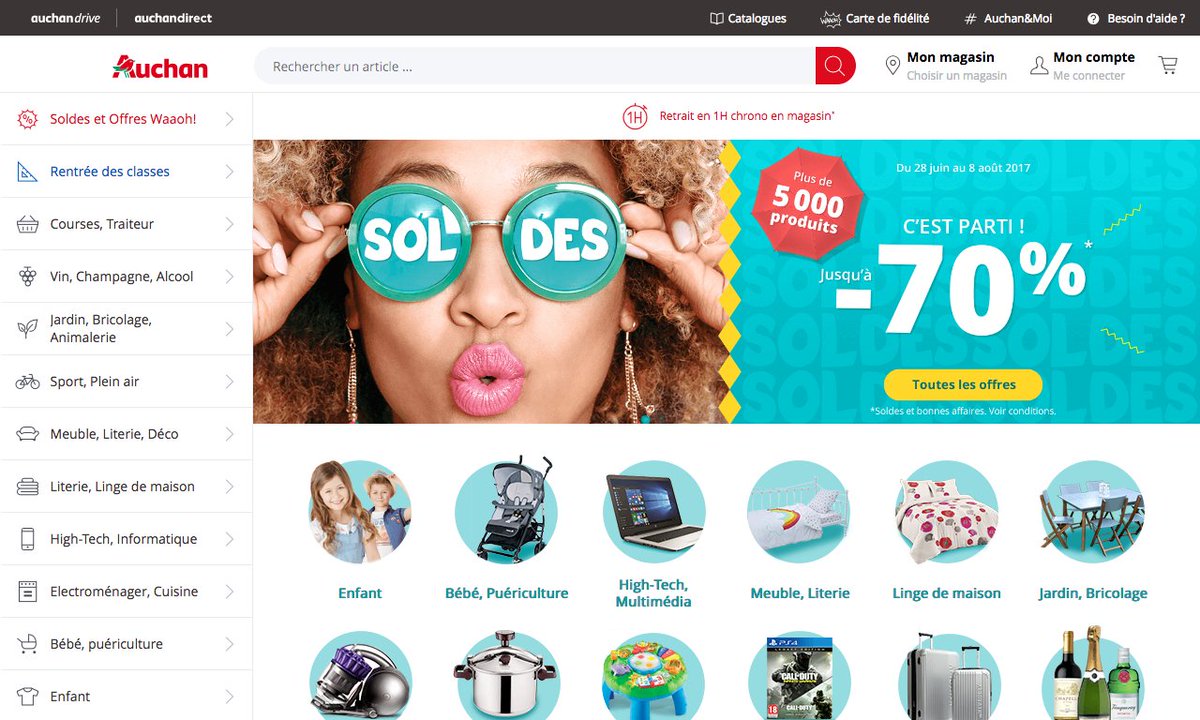
Task: Click the red search magnifier button
Action: click(835, 66)
